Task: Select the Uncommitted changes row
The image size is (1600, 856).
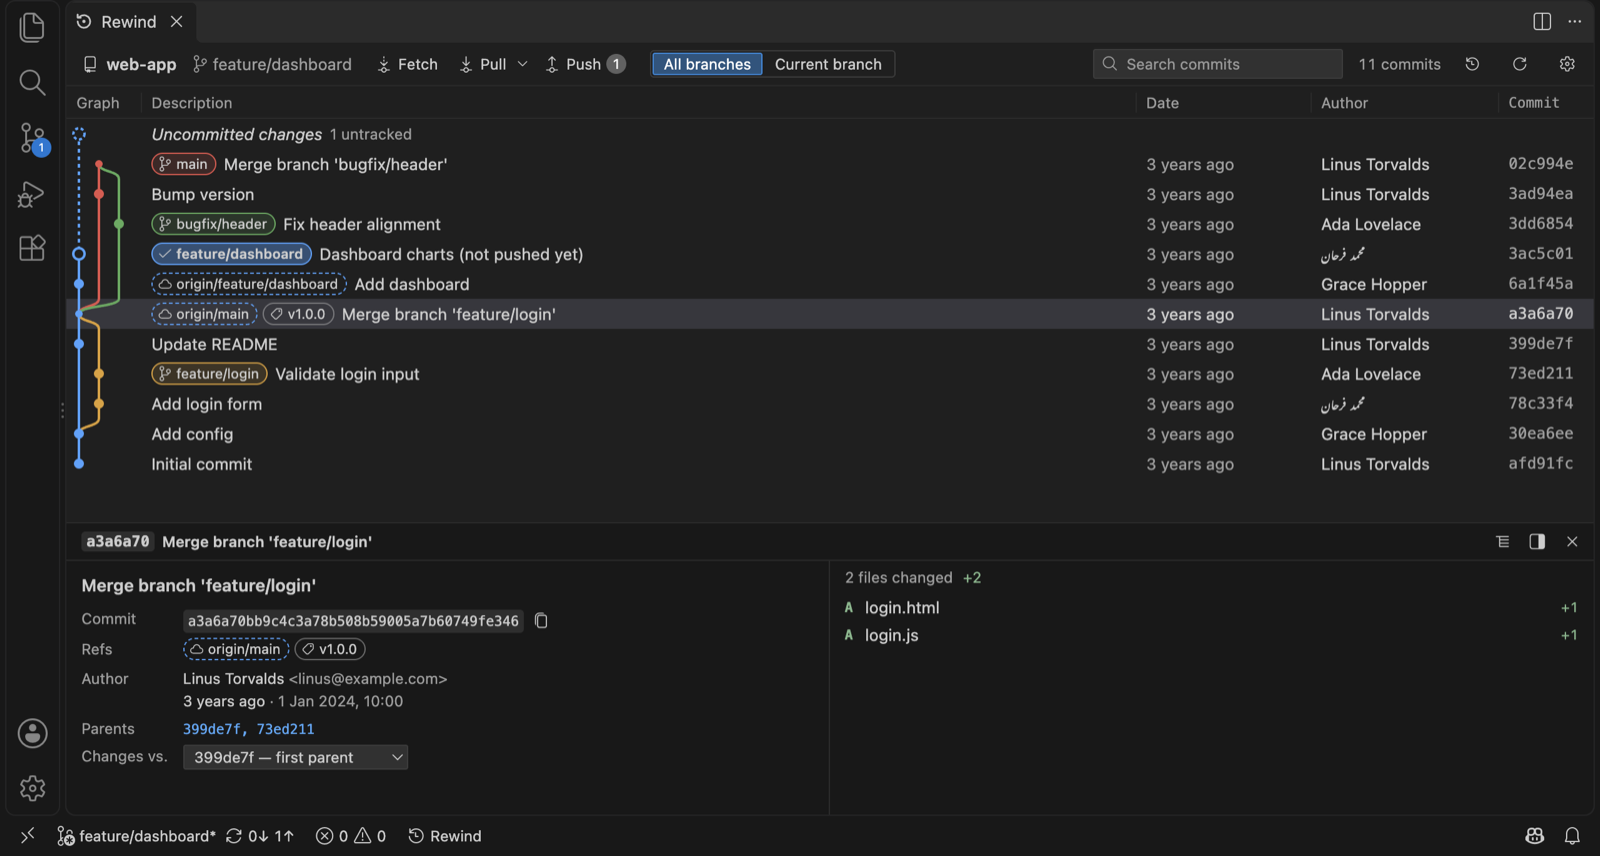Action: tap(830, 134)
